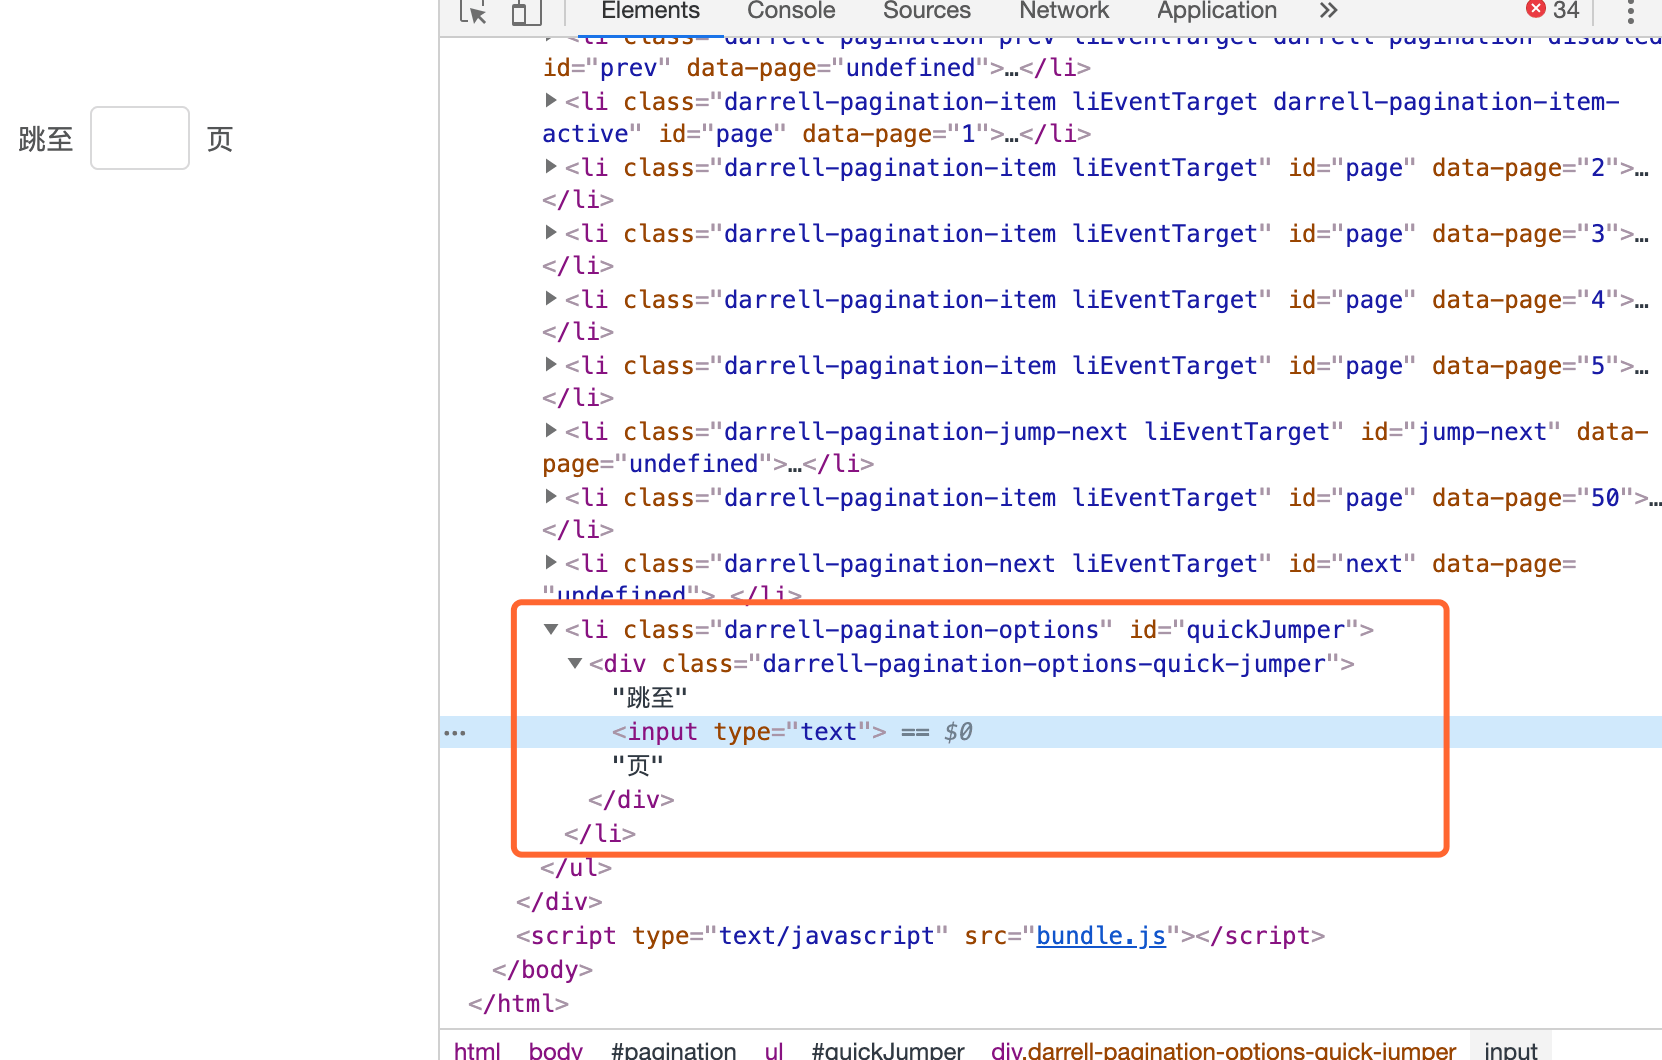Select body in the breadcrumb bar
The width and height of the screenshot is (1662, 1060).
pos(556,1050)
